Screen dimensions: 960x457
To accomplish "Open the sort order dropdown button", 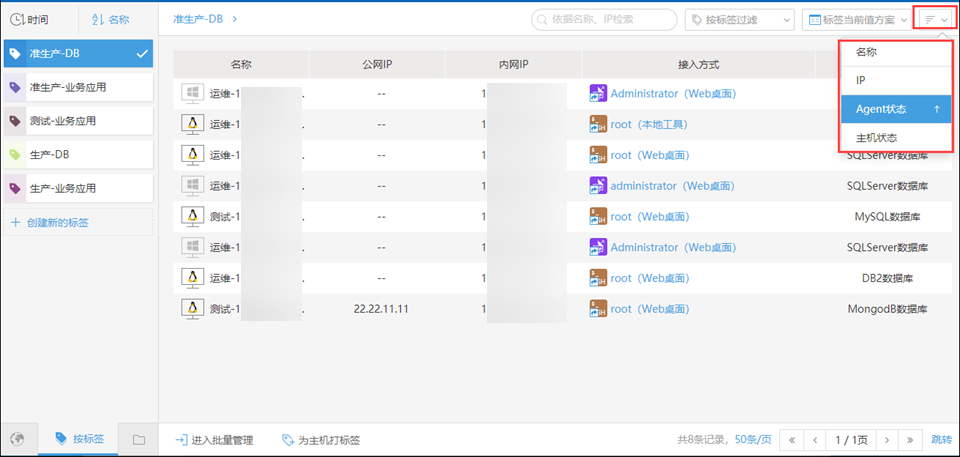I will [936, 19].
